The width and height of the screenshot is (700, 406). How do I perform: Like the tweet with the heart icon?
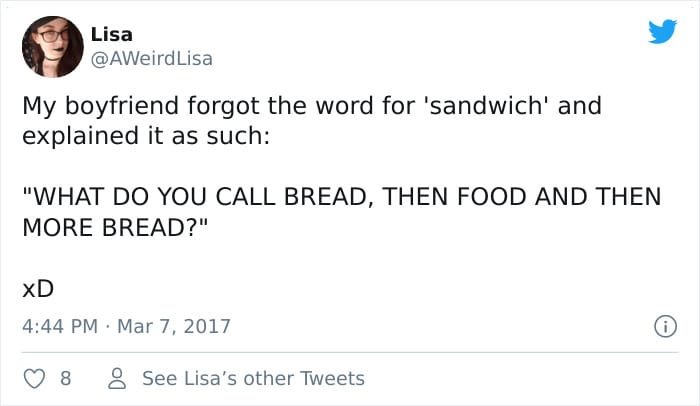coord(34,379)
